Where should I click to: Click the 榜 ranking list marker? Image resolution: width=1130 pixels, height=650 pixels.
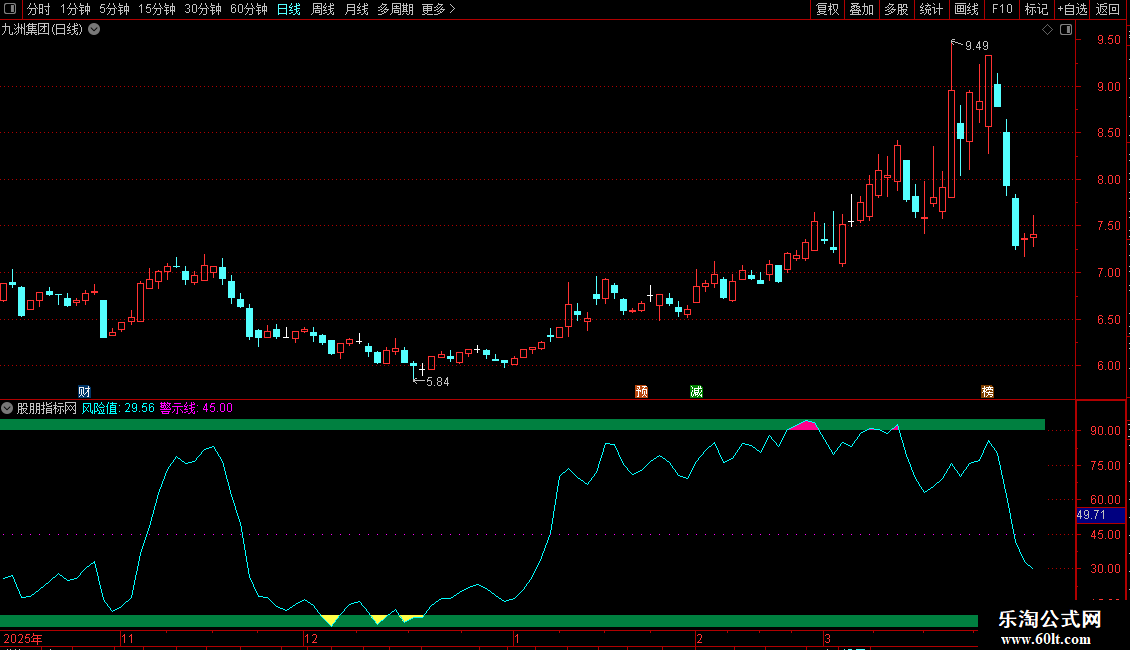pos(987,391)
